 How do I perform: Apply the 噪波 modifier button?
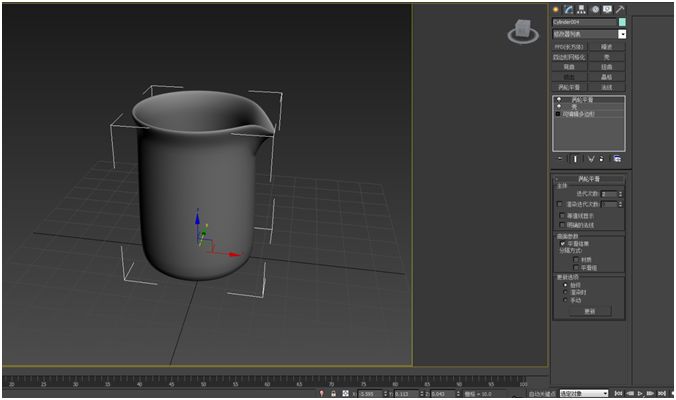coord(607,47)
